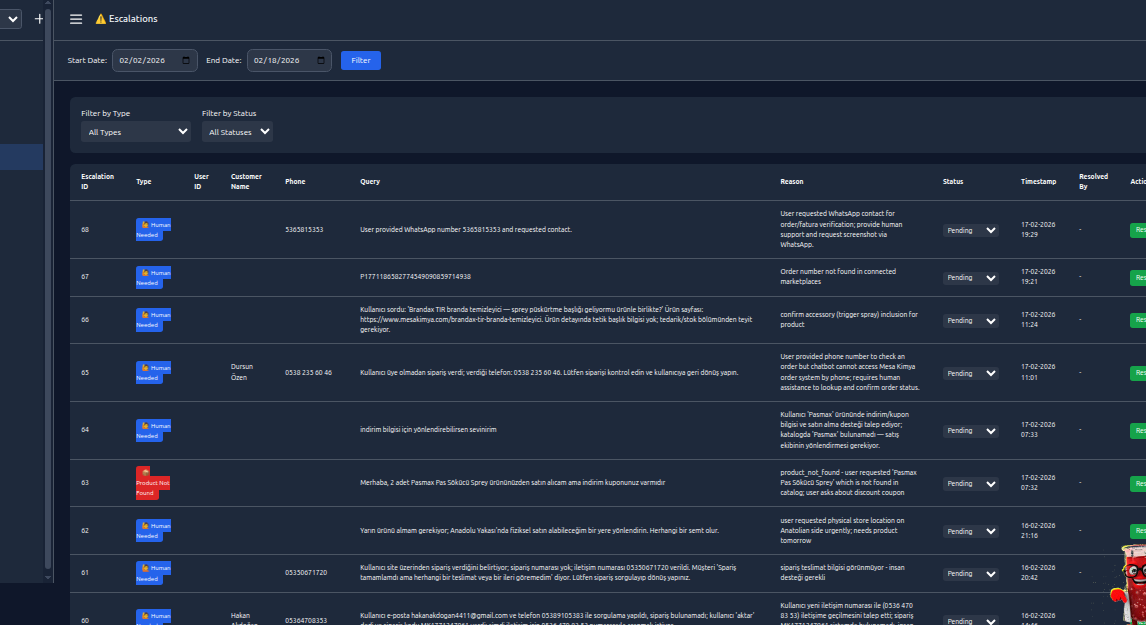Screen dimensions: 1146x625
Task: Click the warning triangle beside Escalations title
Action: tap(98, 18)
